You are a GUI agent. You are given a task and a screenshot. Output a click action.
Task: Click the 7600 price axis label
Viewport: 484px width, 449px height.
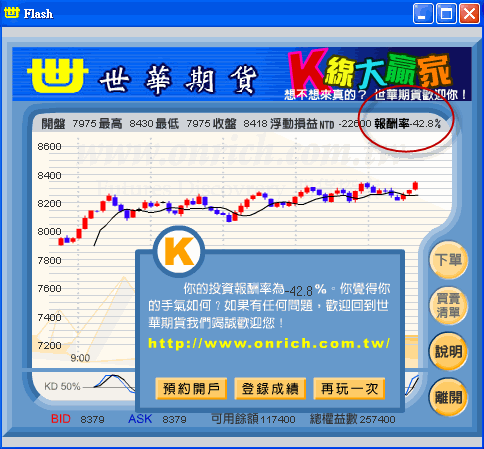[49, 288]
